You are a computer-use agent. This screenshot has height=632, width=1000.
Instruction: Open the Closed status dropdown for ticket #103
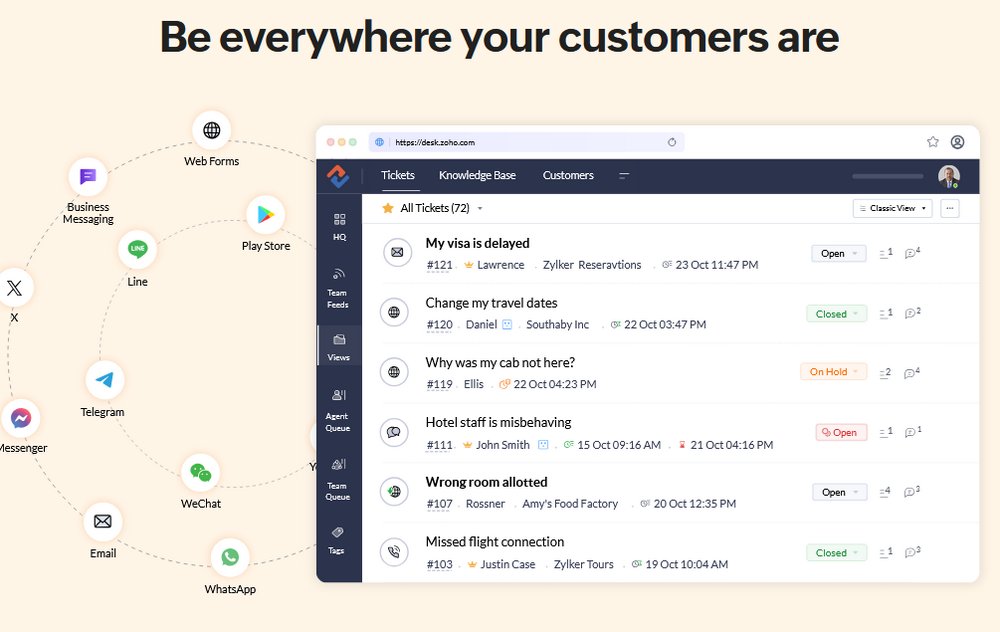tap(837, 553)
